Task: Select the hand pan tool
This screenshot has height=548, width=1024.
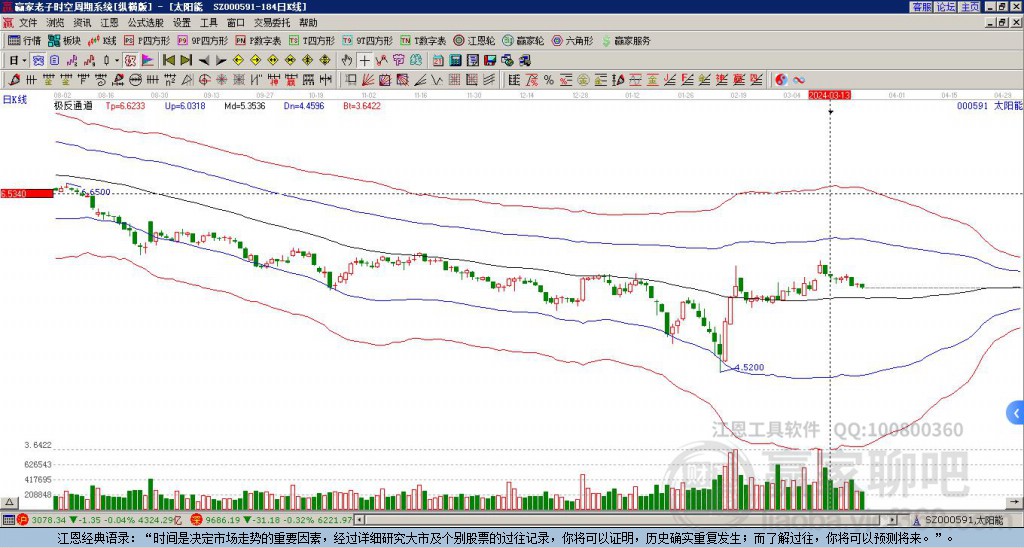Action: pyautogui.click(x=347, y=61)
